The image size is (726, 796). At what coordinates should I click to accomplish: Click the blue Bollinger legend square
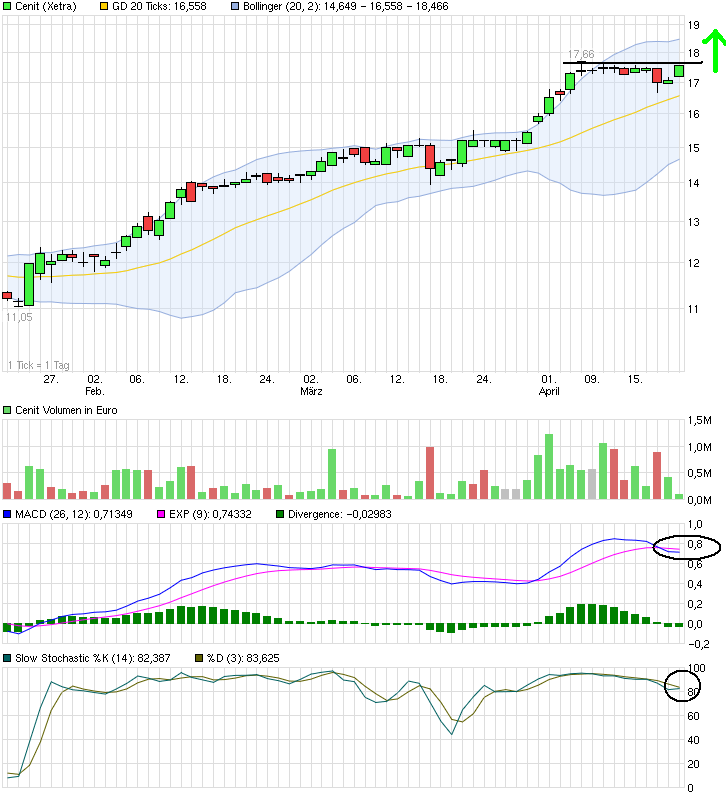click(235, 6)
